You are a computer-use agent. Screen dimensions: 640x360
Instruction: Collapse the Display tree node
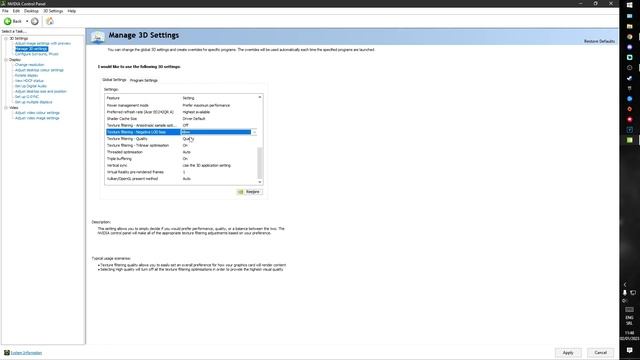[6, 60]
